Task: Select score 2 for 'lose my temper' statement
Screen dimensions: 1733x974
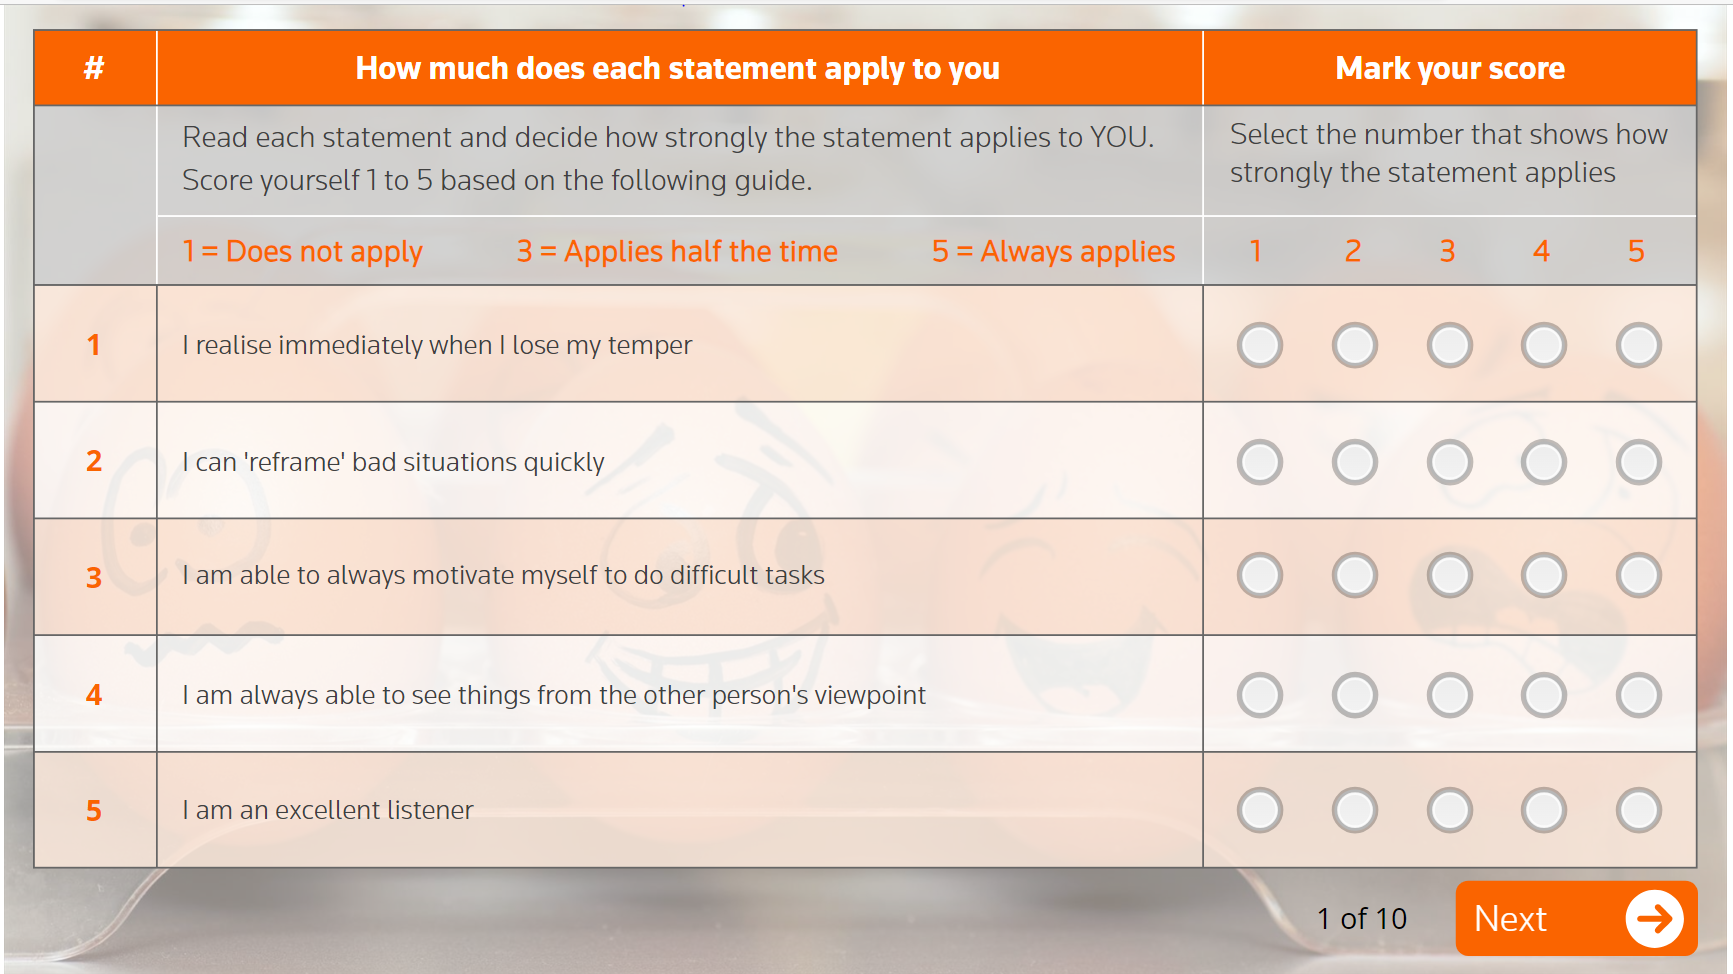Action: click(x=1354, y=345)
